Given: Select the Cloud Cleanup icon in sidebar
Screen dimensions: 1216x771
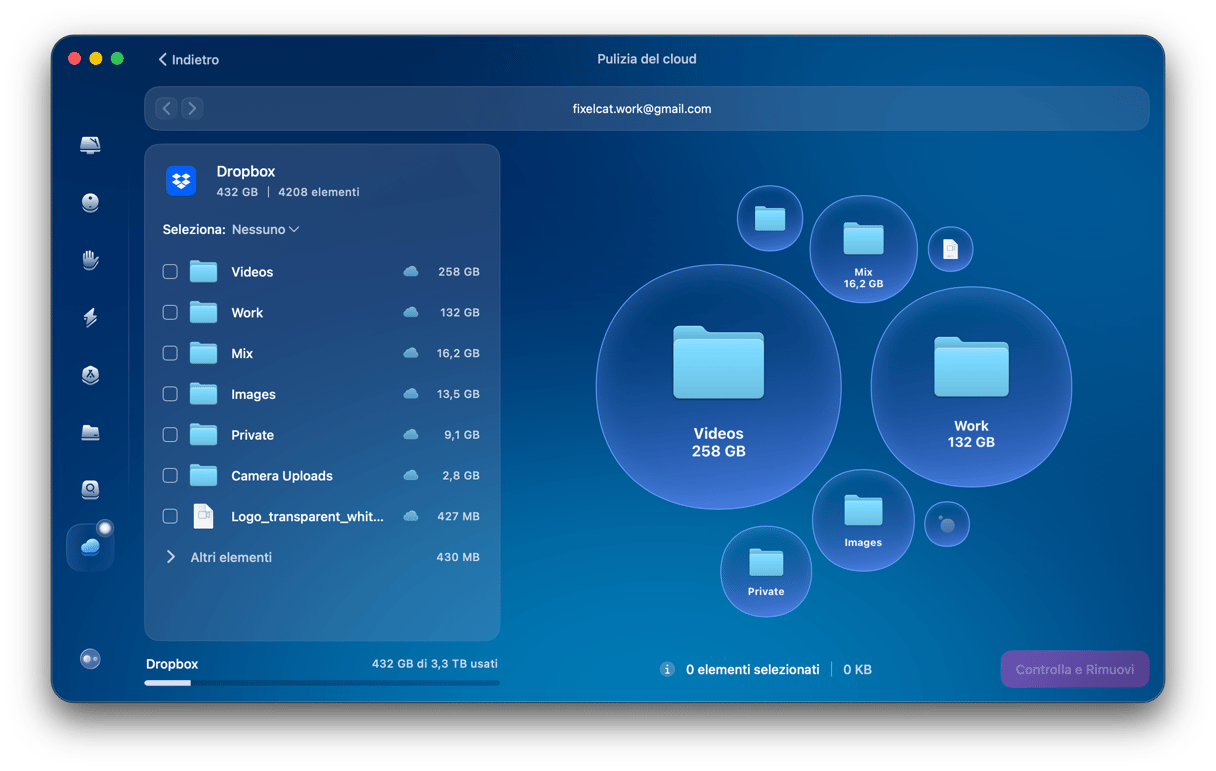Looking at the screenshot, I should pyautogui.click(x=90, y=547).
